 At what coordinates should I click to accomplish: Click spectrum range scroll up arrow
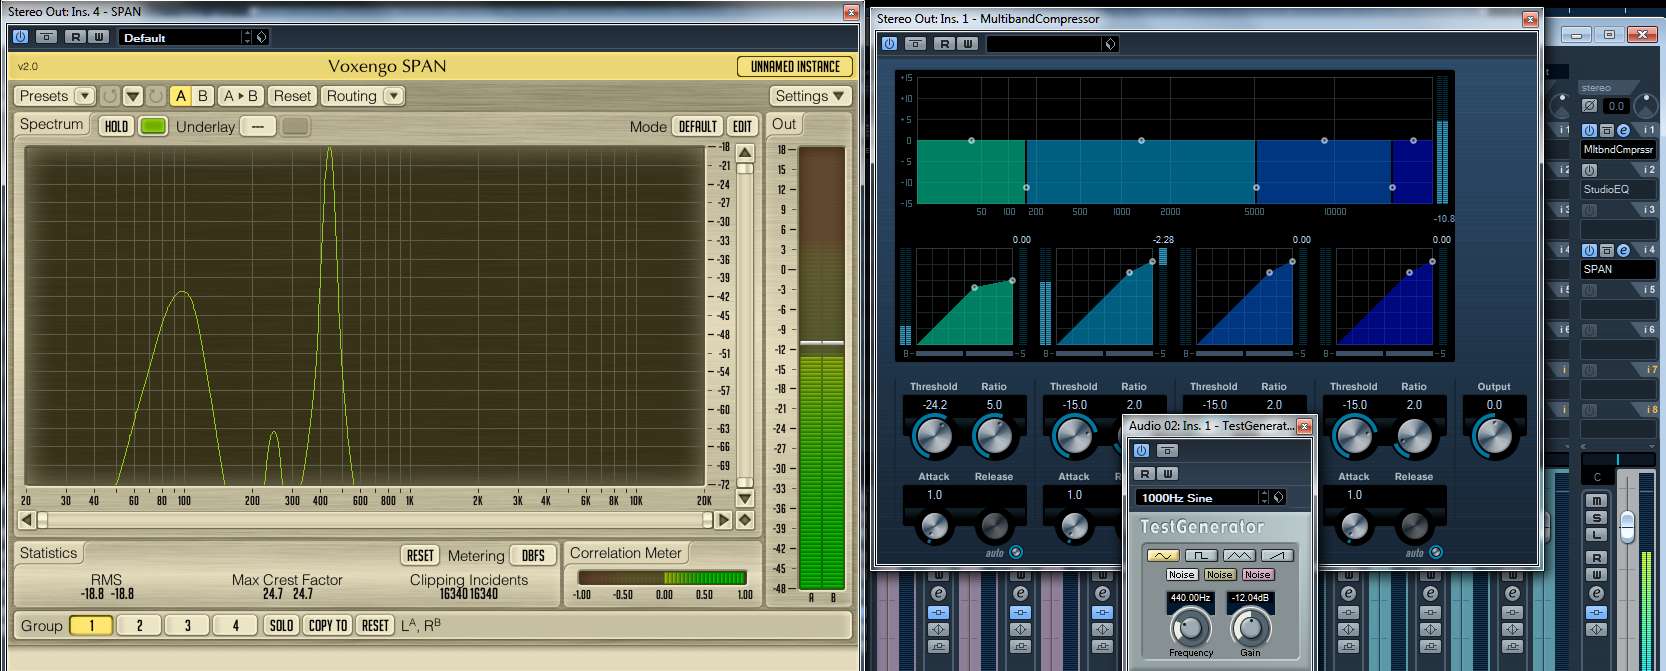tap(745, 153)
